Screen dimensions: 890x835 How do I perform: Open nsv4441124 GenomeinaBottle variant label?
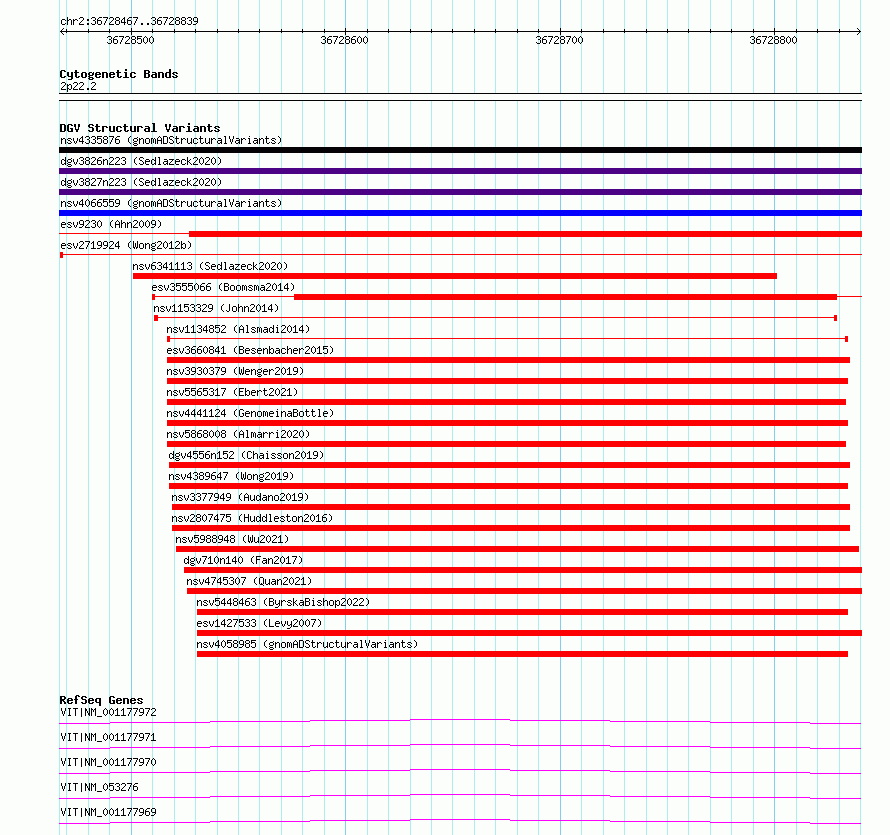[x=250, y=413]
